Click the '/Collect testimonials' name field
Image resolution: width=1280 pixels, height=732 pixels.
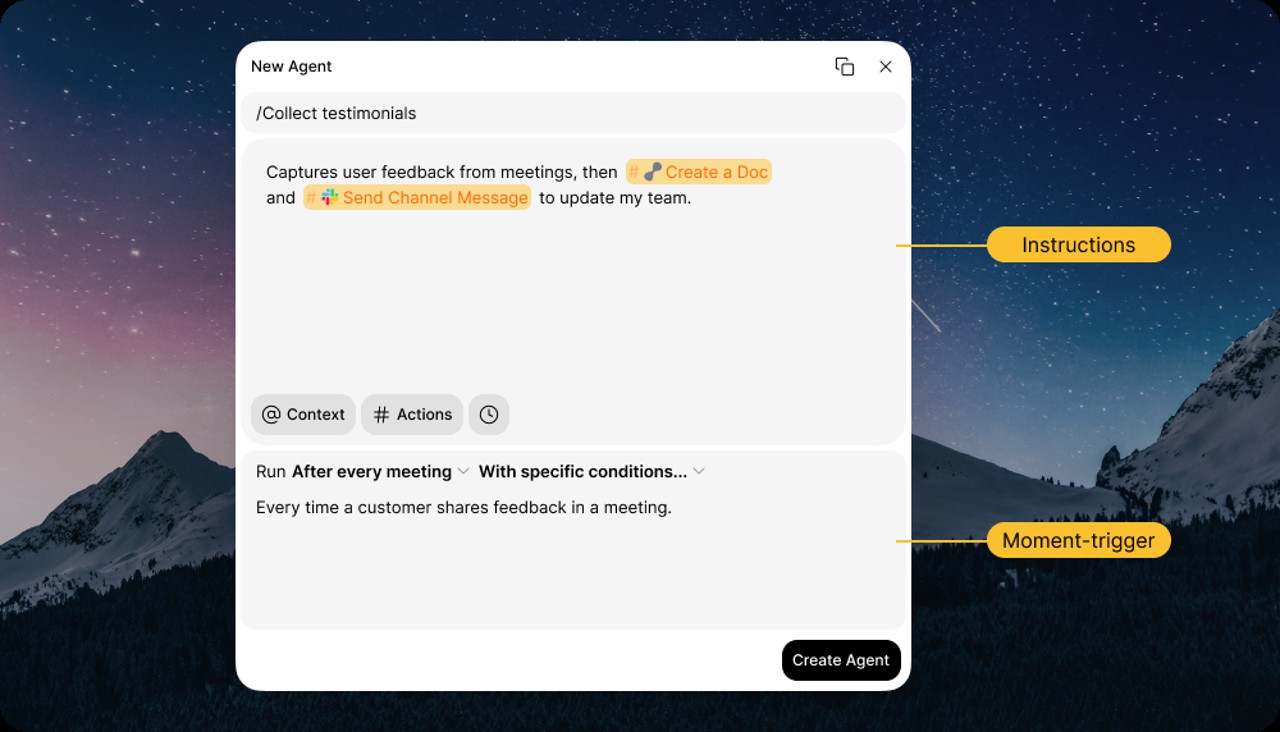click(573, 113)
